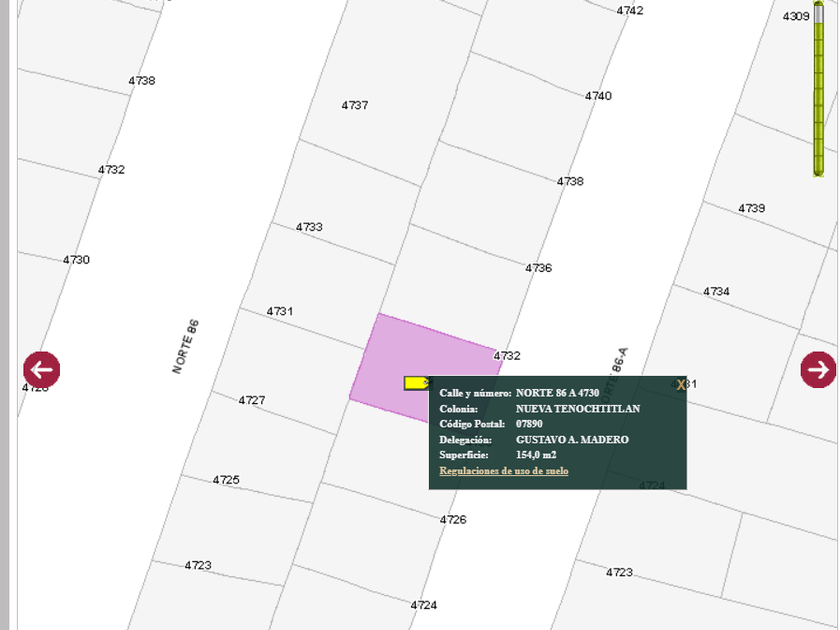Click the yellow marker on highlighted parcel

tap(415, 383)
